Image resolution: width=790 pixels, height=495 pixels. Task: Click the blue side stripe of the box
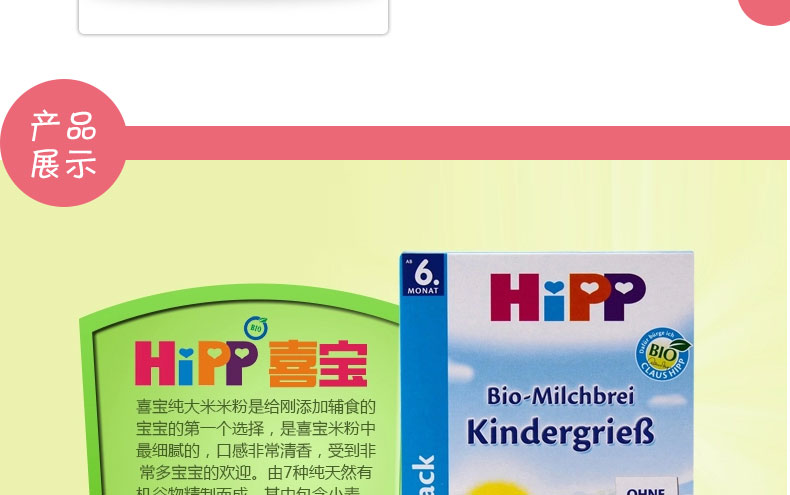click(x=423, y=395)
